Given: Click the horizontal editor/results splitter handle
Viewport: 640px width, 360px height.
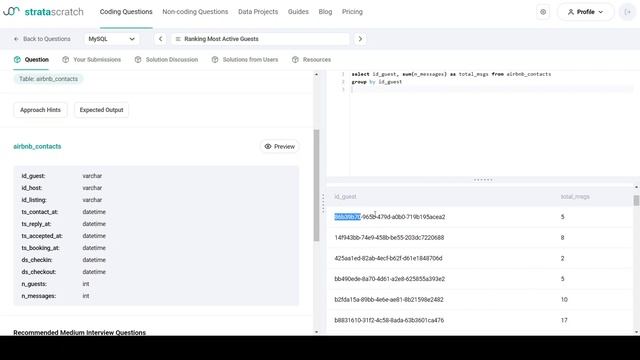Looking at the screenshot, I should click(483, 180).
